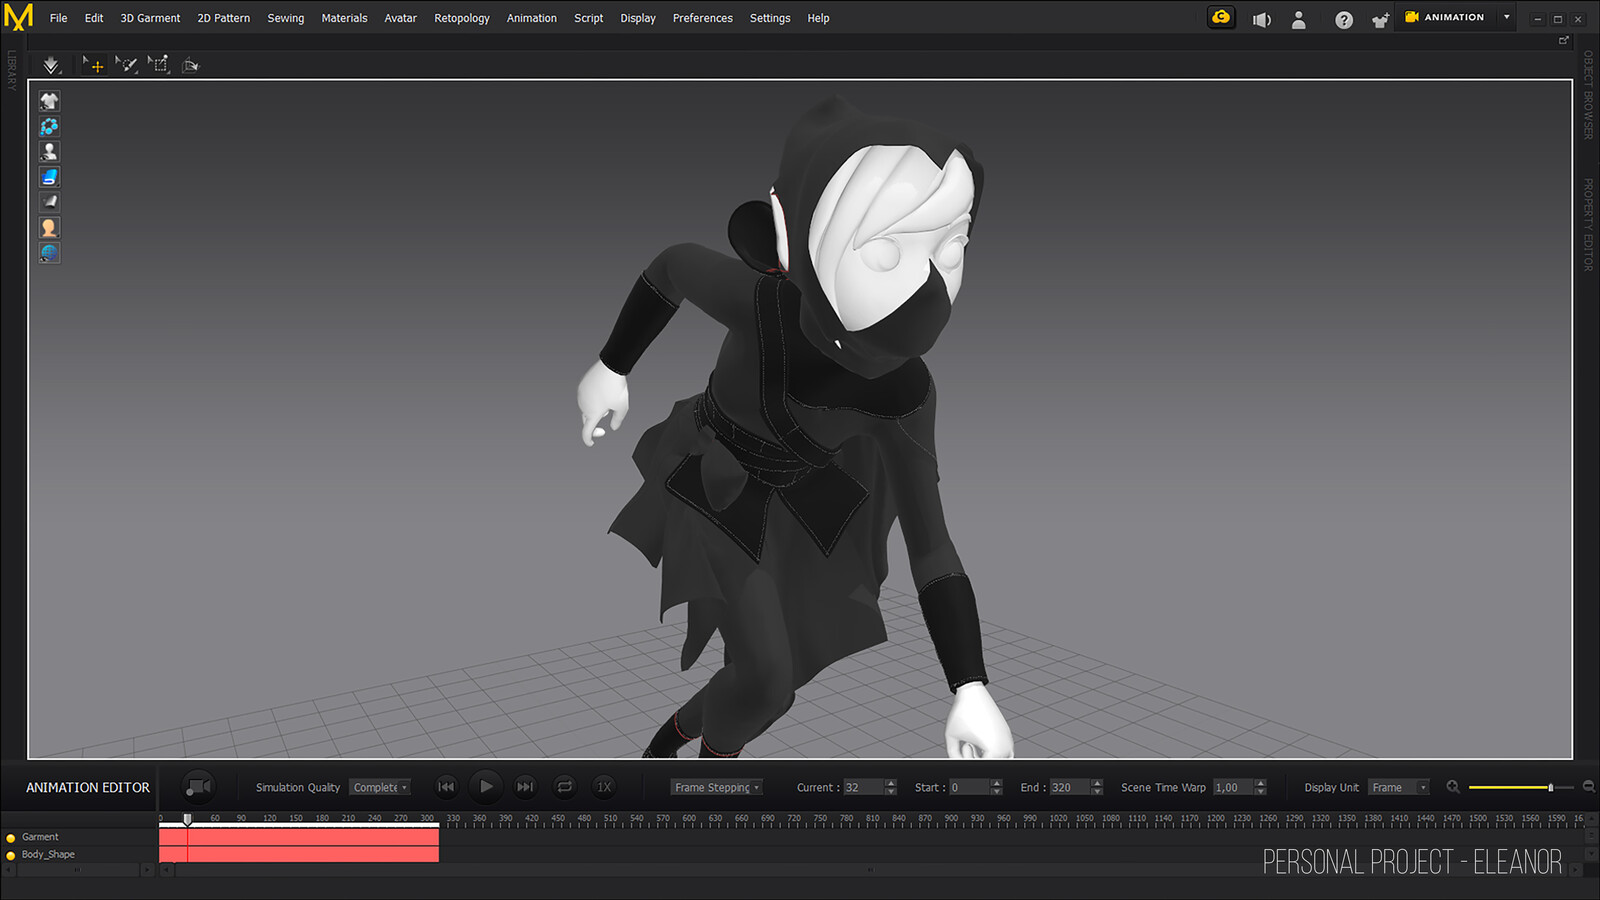Click the timeline zoom slider handle
This screenshot has width=1600, height=900.
pos(1550,788)
